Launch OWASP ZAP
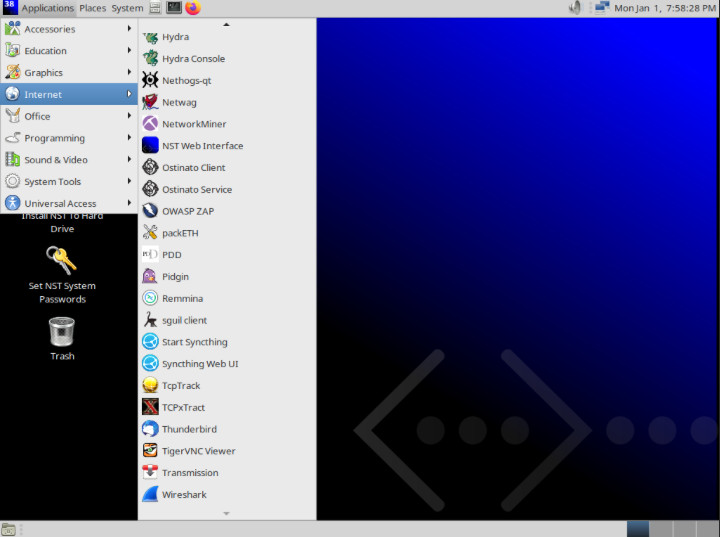Screen dimensions: 720x537 coord(227,211)
